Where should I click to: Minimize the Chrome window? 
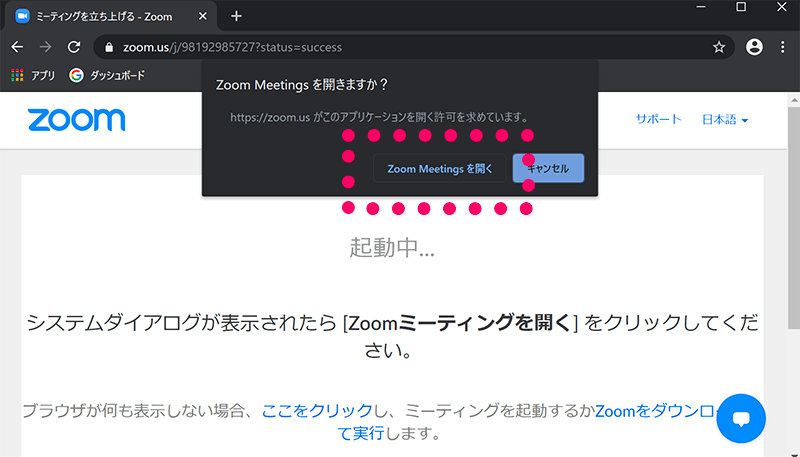coord(701,7)
